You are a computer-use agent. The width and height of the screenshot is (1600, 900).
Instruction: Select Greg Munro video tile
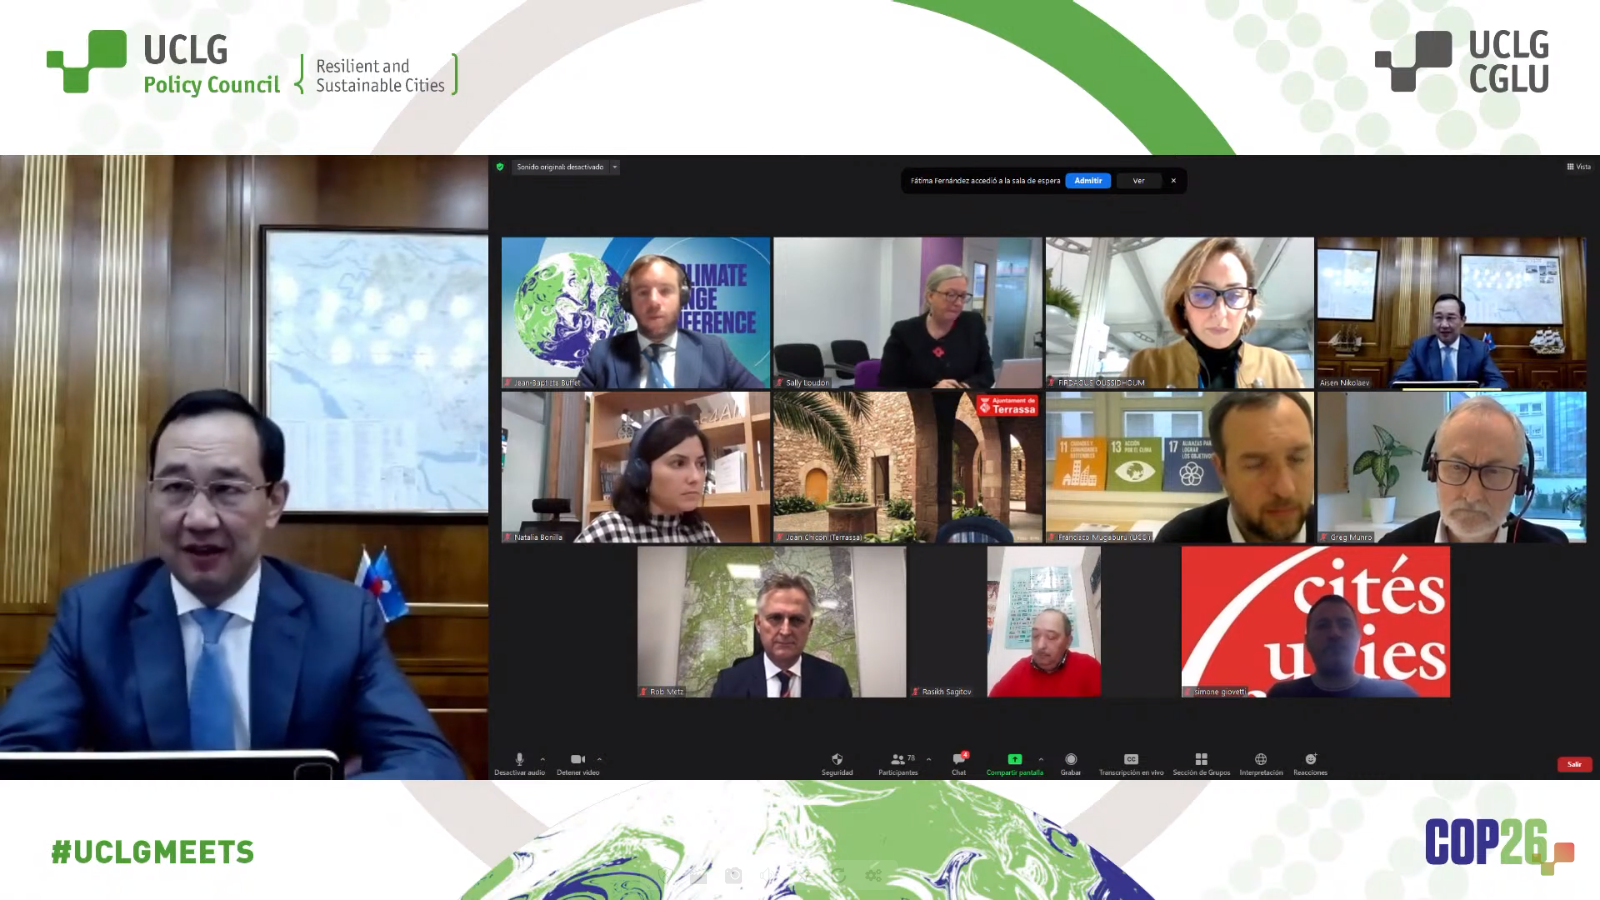1451,467
